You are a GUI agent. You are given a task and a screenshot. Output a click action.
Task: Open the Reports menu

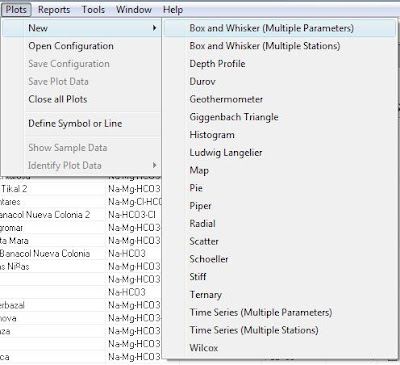[54, 10]
